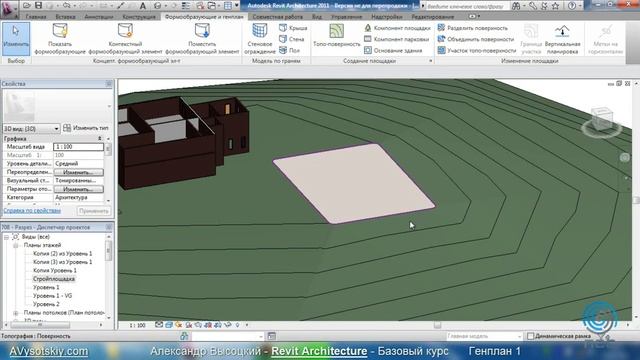Close the Диспетчер проектов panel
The image size is (640, 360).
[109, 227]
